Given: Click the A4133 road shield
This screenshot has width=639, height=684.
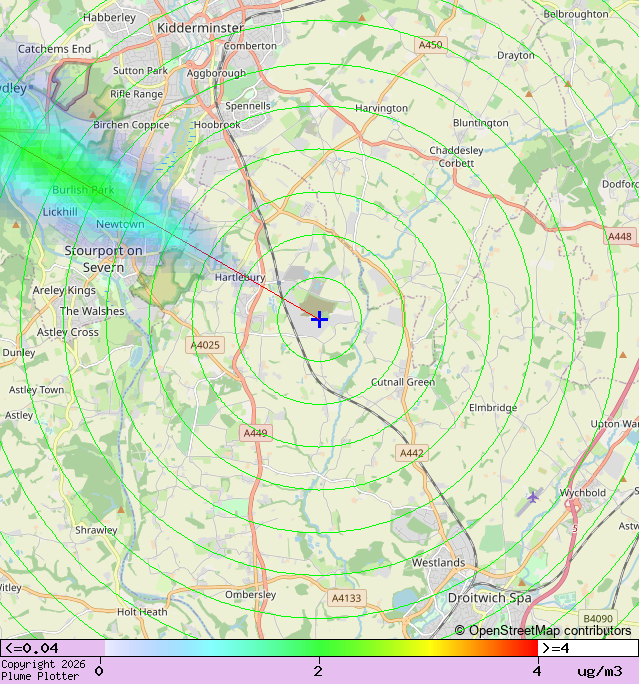Looking at the screenshot, I should coord(346,598).
